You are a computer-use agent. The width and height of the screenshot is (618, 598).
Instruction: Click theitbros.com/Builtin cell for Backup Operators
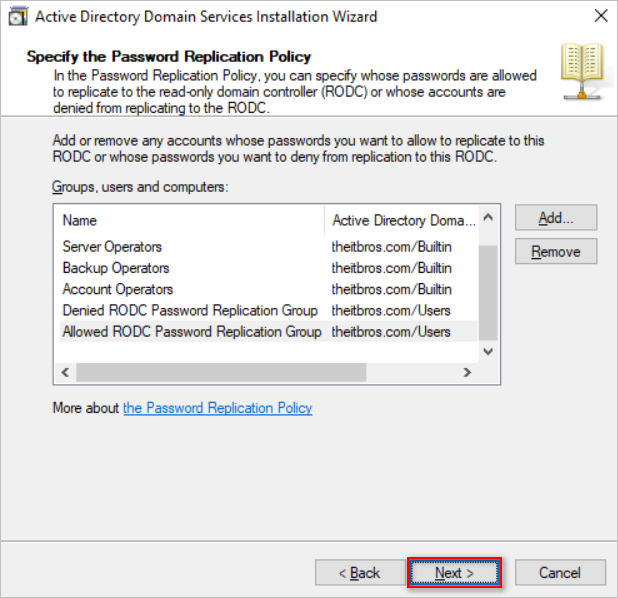[x=391, y=268]
